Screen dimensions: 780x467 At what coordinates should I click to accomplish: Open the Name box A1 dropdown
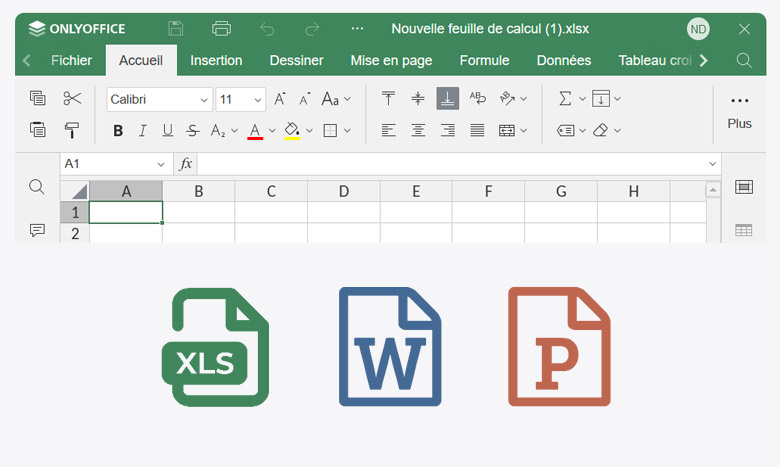161,164
